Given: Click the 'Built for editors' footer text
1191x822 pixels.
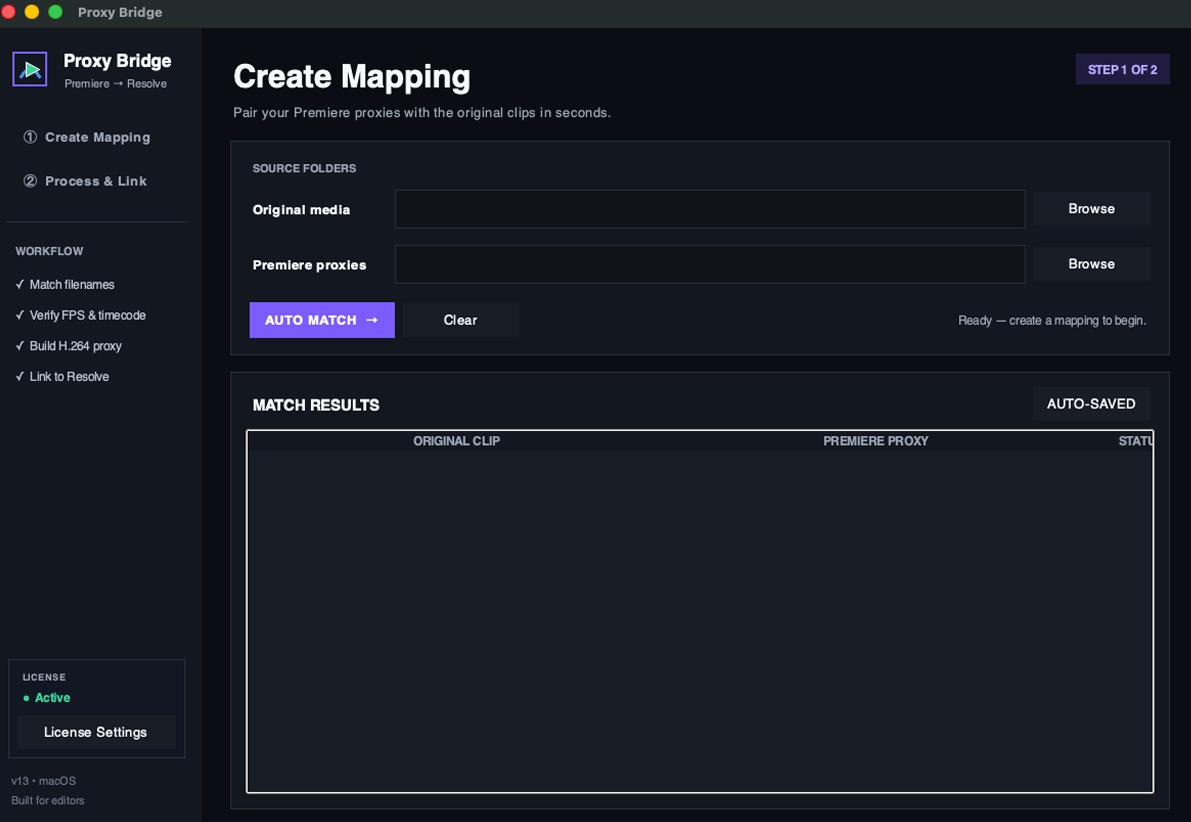Looking at the screenshot, I should pyautogui.click(x=48, y=801).
